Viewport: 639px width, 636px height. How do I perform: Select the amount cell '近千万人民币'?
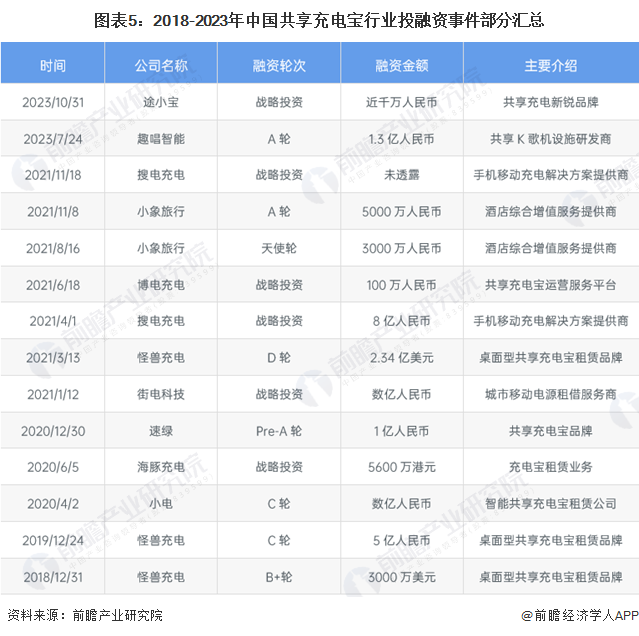point(402,102)
